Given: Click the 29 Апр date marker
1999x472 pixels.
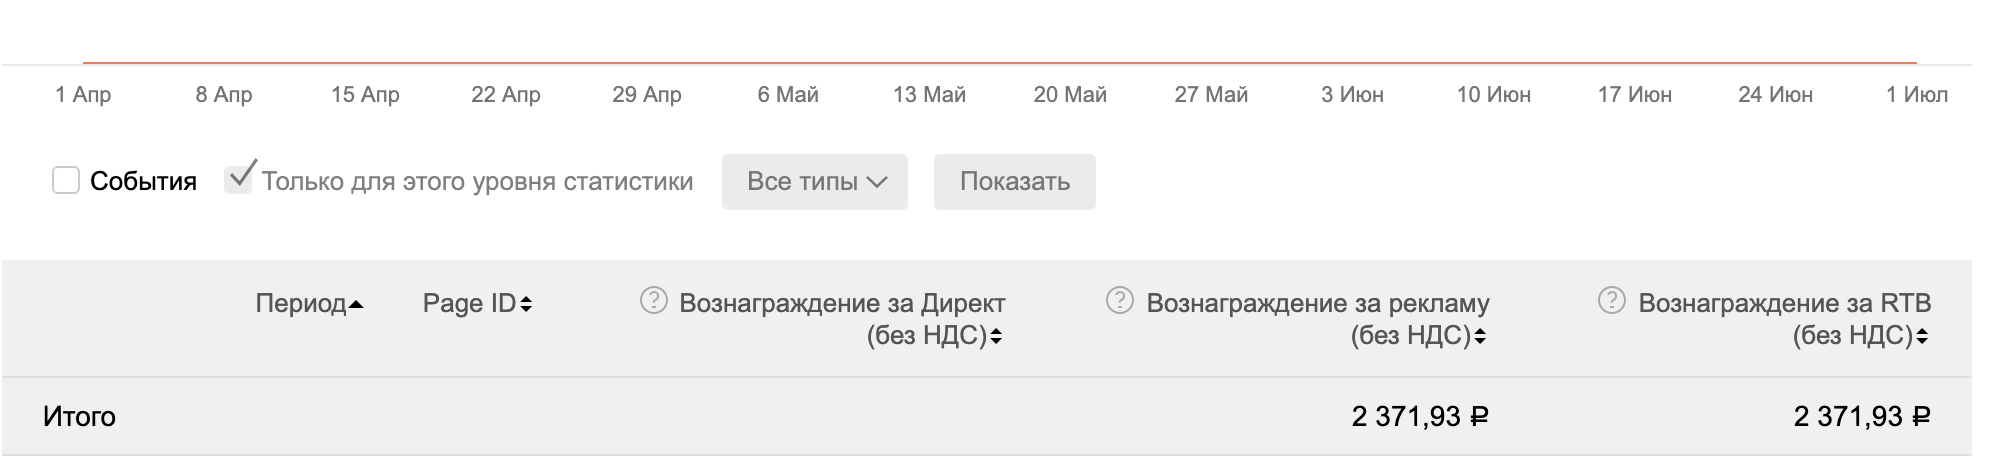Looking at the screenshot, I should coord(647,95).
